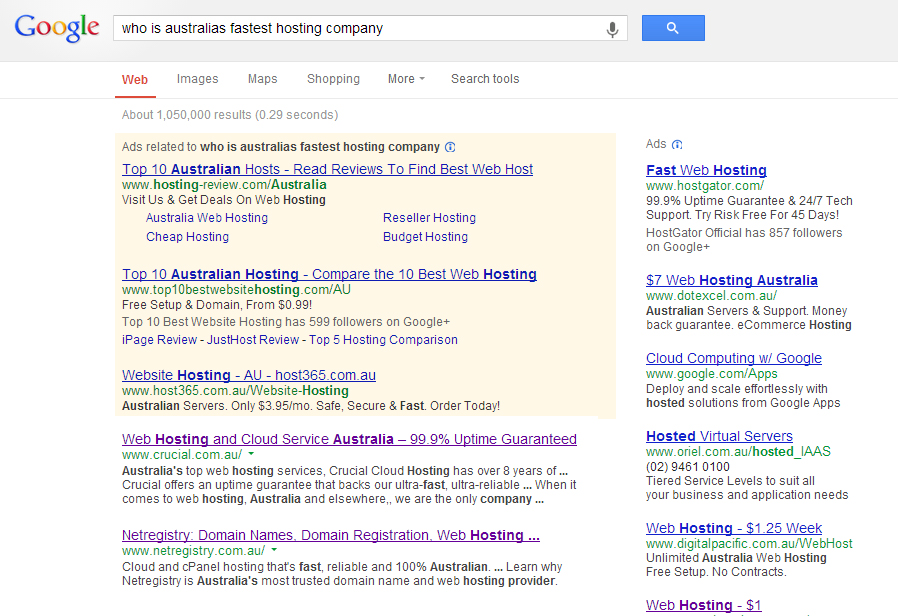The height and width of the screenshot is (616, 898).
Task: Expand the More menu arrow
Action: tap(422, 78)
